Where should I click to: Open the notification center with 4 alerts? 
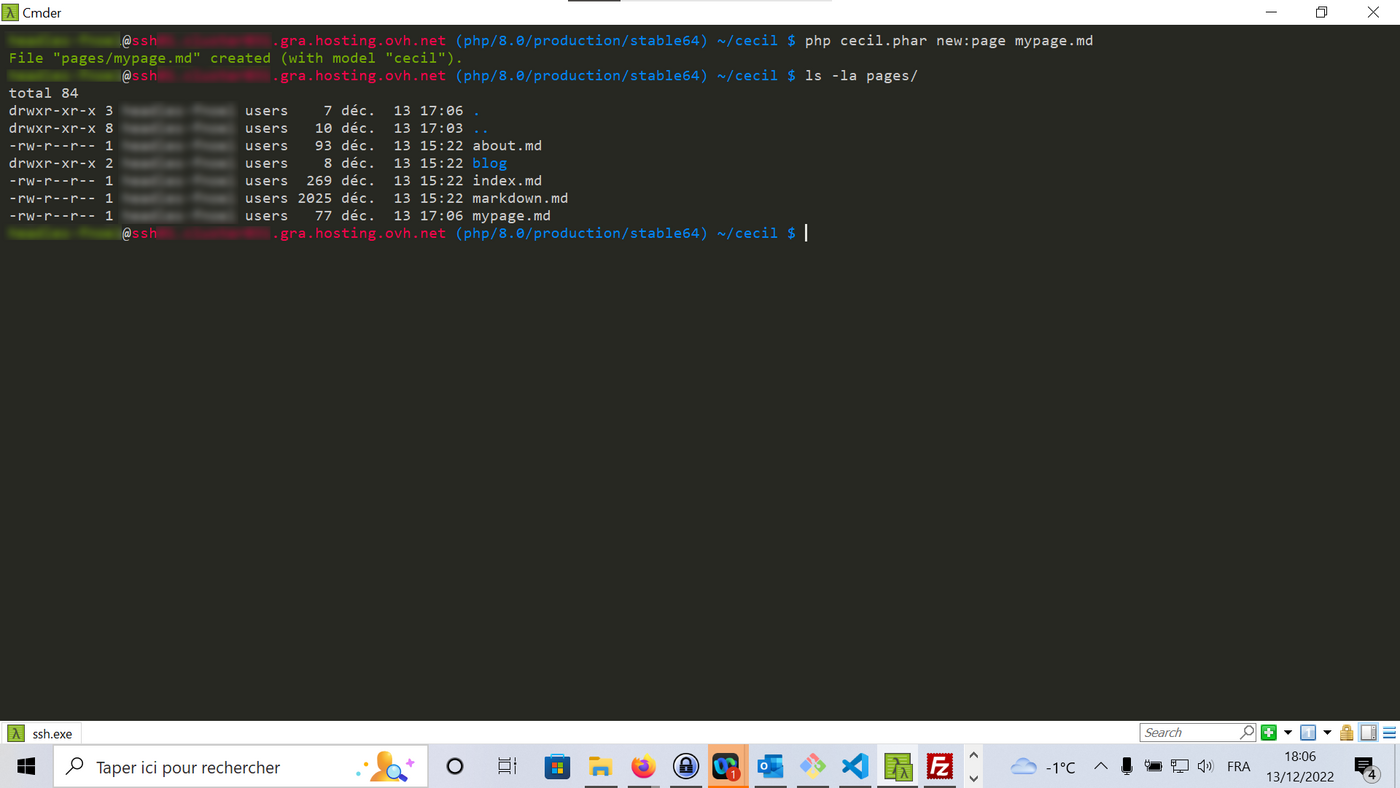click(x=1366, y=767)
